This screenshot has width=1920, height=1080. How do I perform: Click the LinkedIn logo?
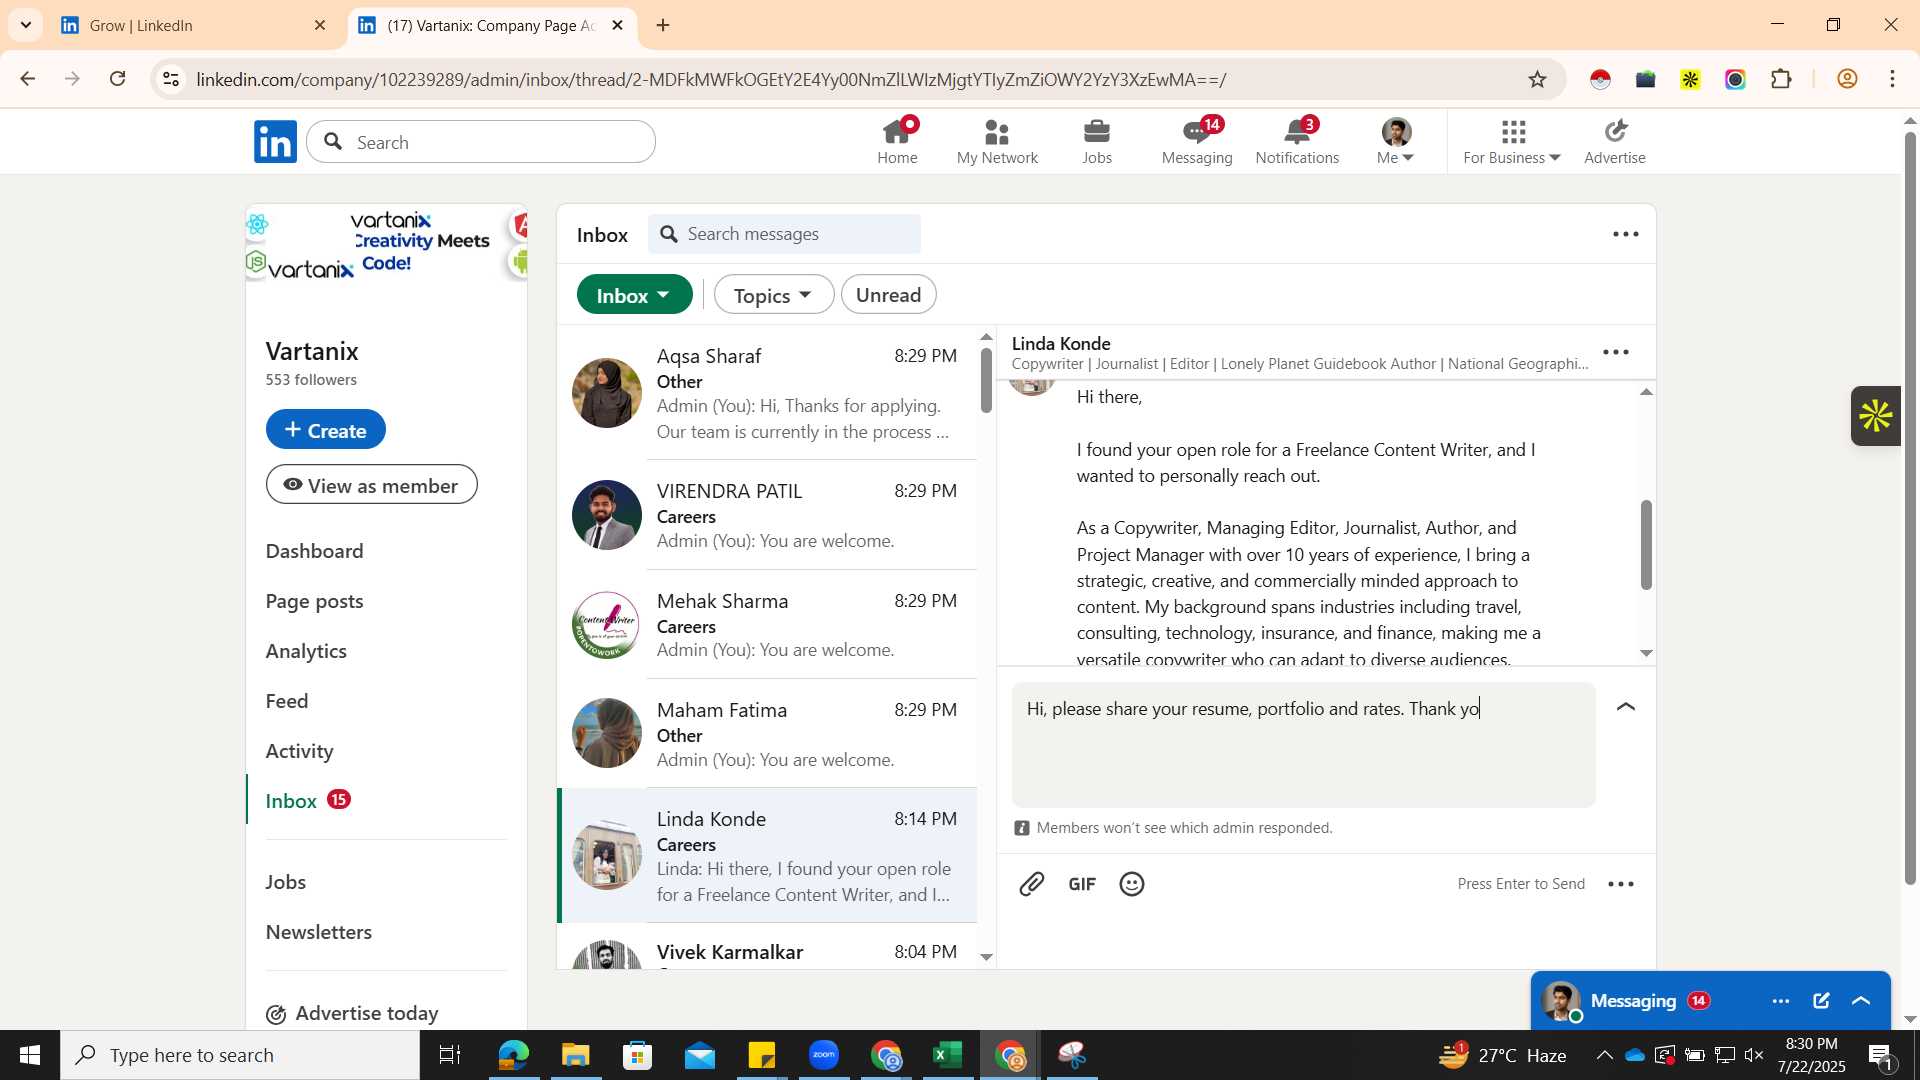pos(275,142)
